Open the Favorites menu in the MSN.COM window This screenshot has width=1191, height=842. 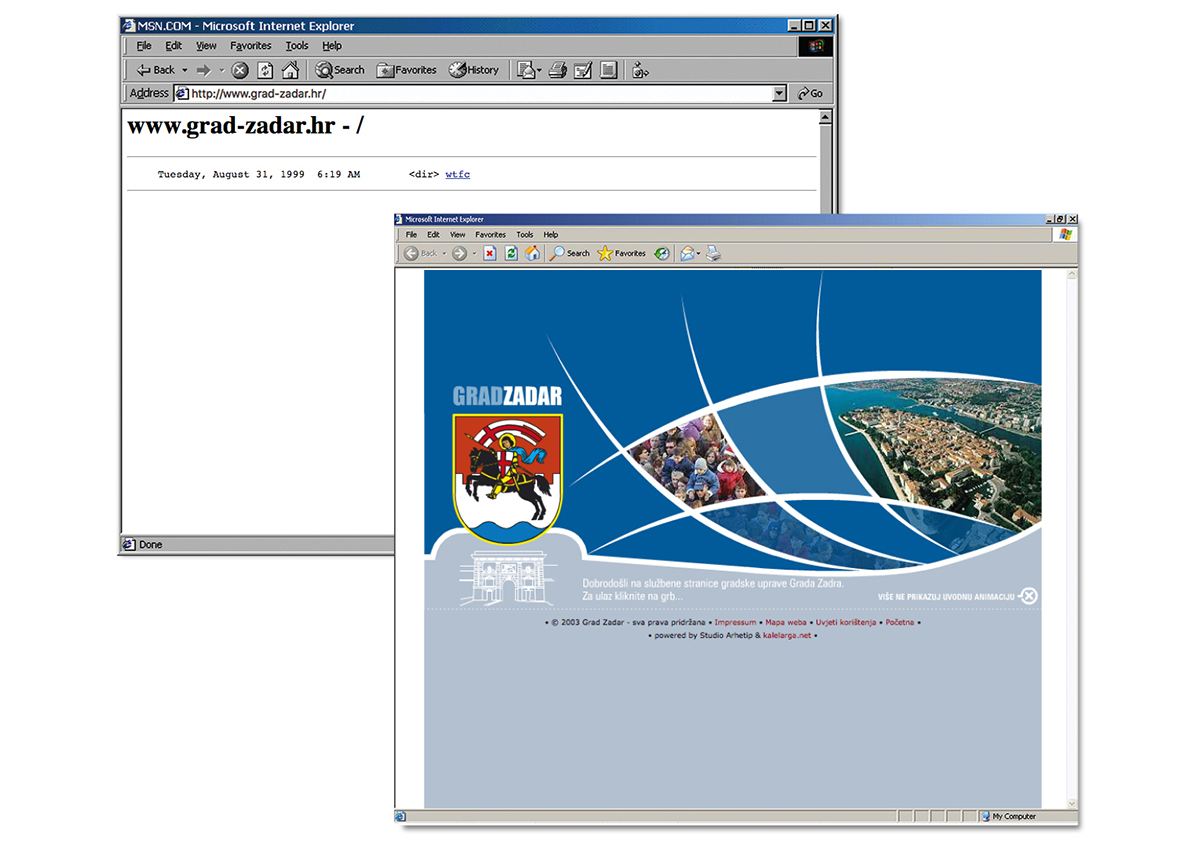[x=250, y=45]
